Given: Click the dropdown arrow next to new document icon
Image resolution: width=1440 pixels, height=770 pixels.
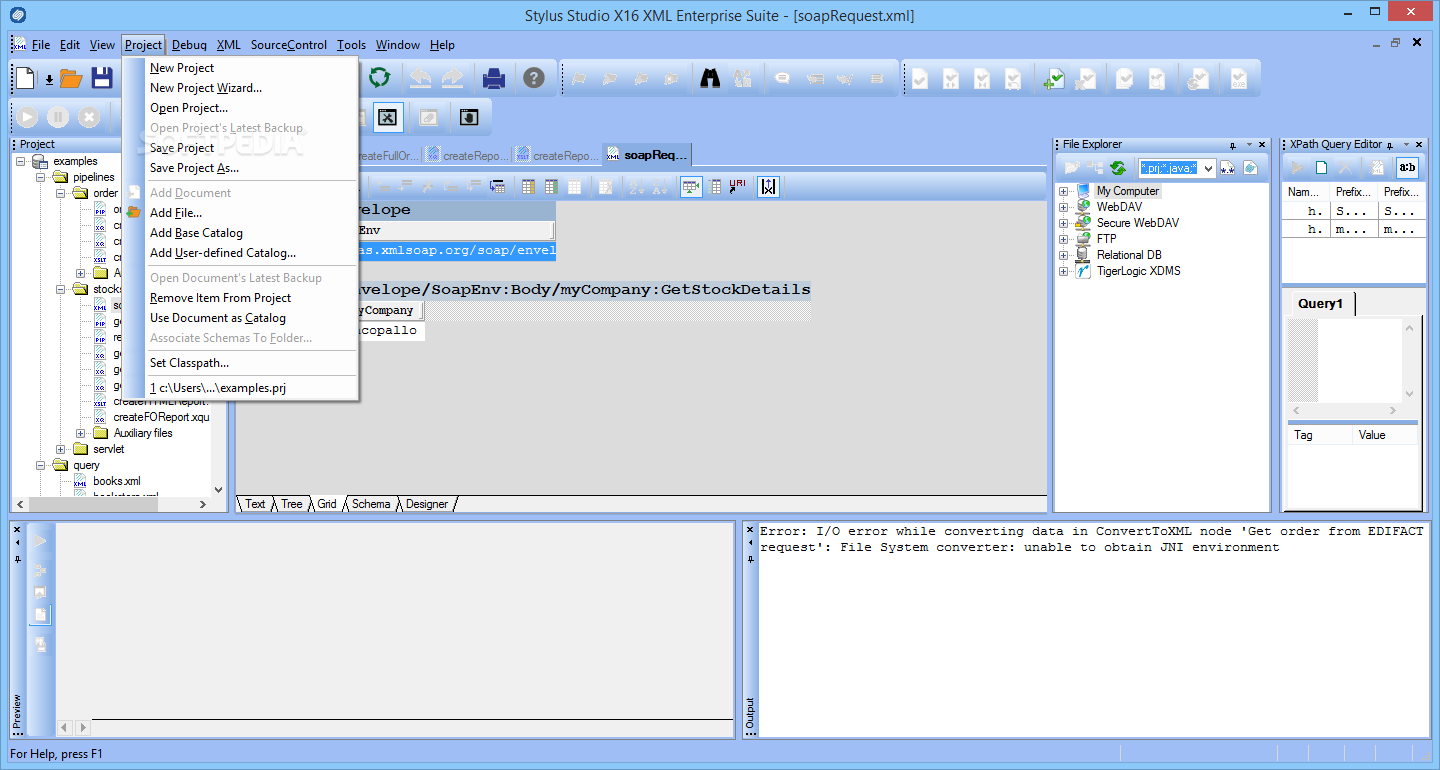Looking at the screenshot, I should [x=48, y=79].
